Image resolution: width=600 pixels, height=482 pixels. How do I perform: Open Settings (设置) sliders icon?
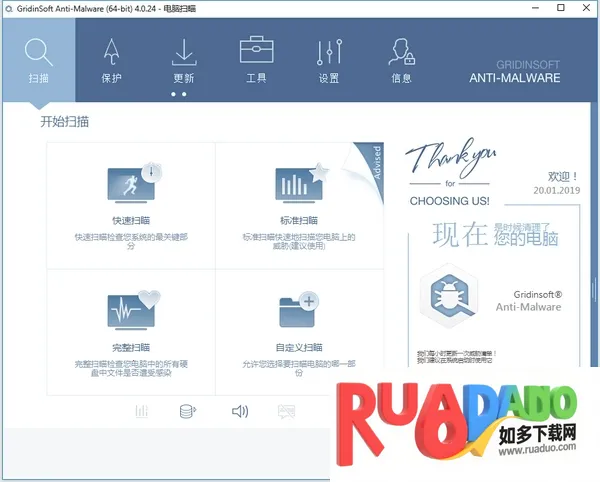[328, 52]
